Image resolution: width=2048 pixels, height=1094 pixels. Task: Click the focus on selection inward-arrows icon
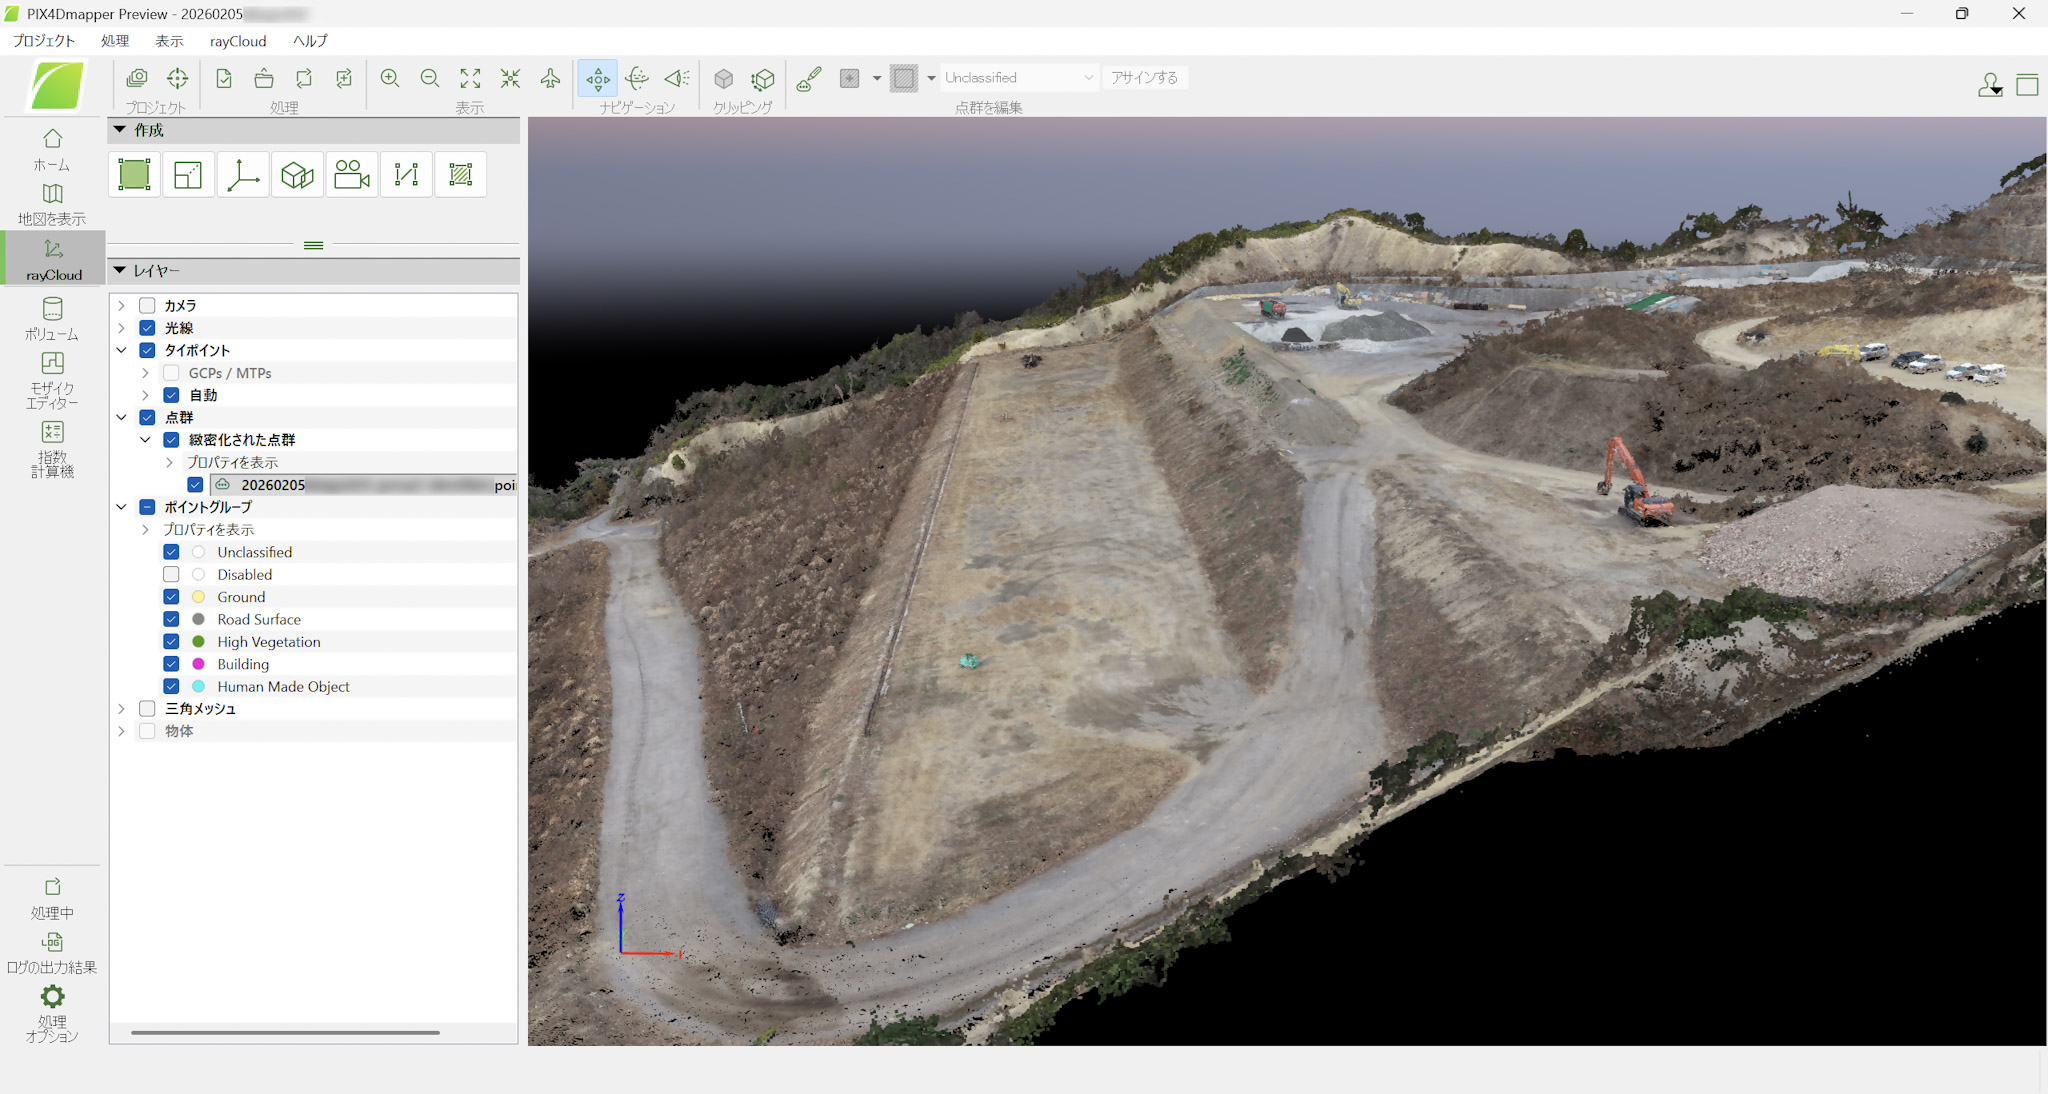[x=510, y=78]
